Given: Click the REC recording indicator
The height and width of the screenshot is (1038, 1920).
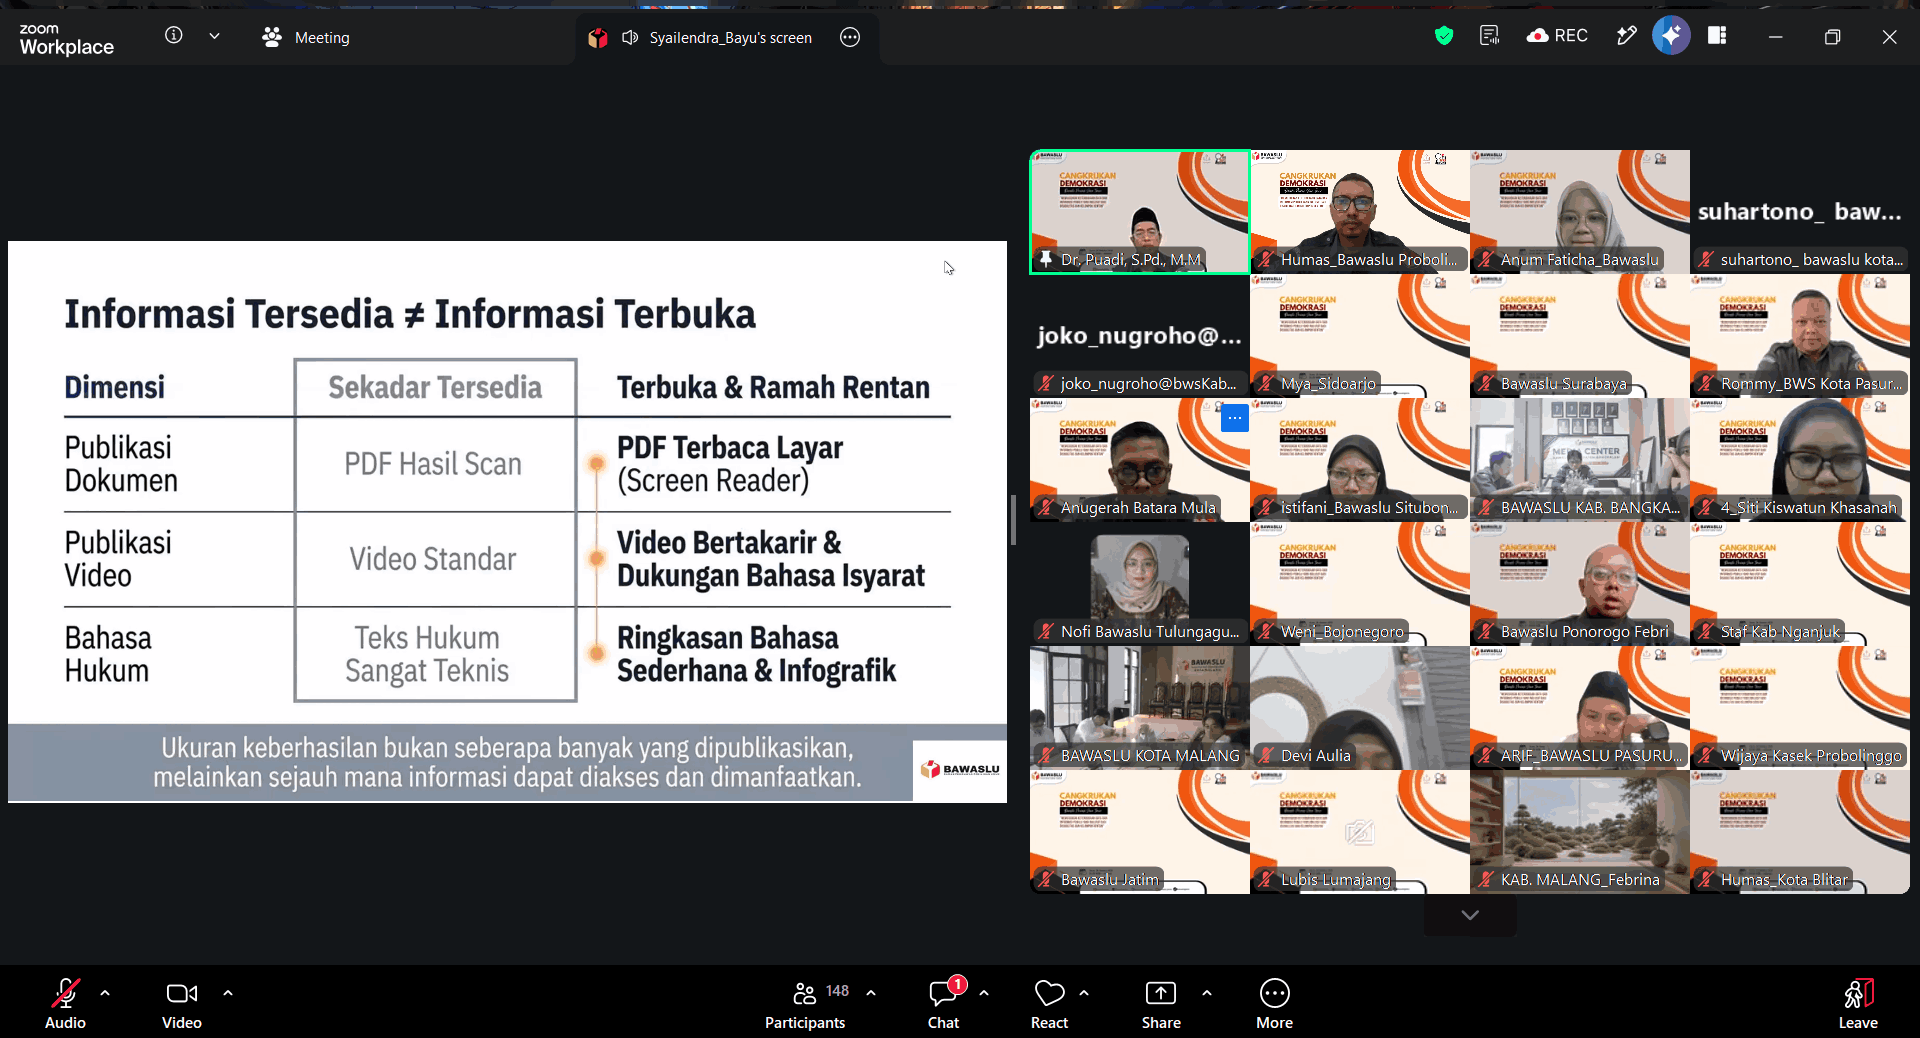Looking at the screenshot, I should 1557,36.
